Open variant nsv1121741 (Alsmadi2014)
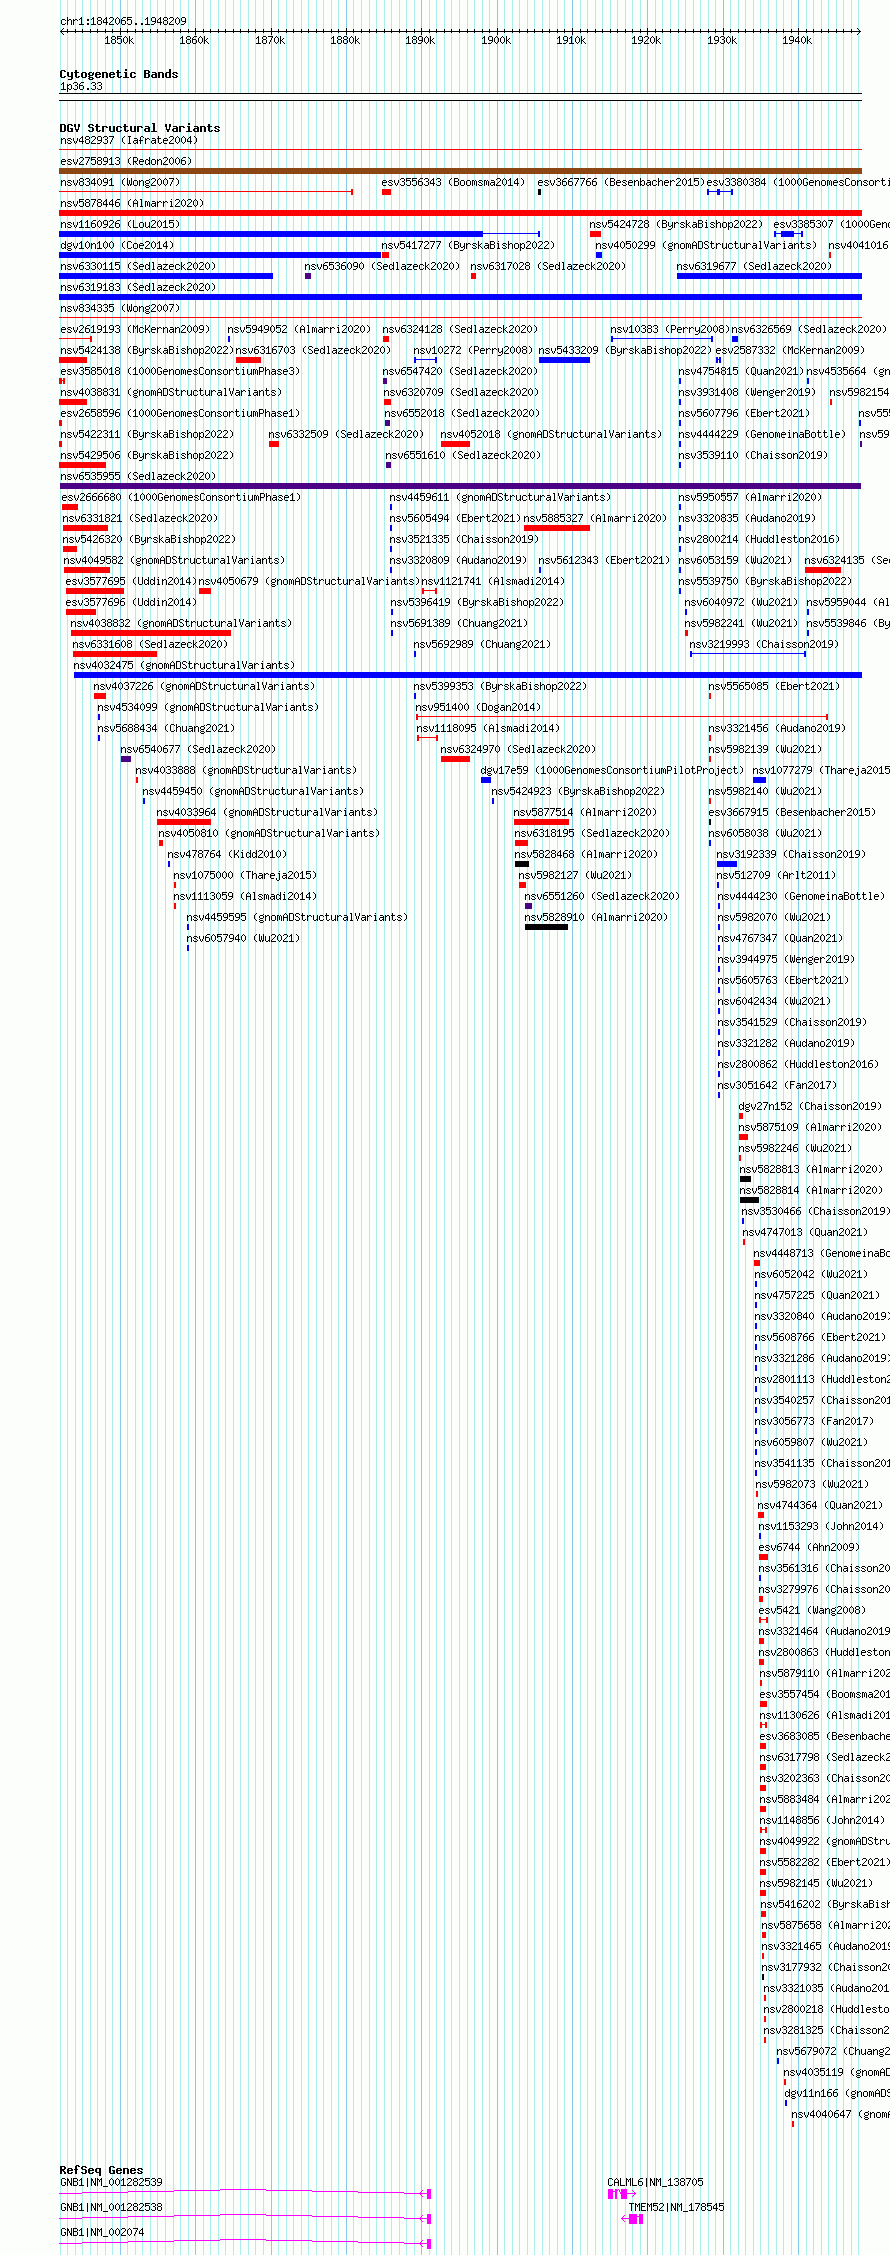 point(493,582)
